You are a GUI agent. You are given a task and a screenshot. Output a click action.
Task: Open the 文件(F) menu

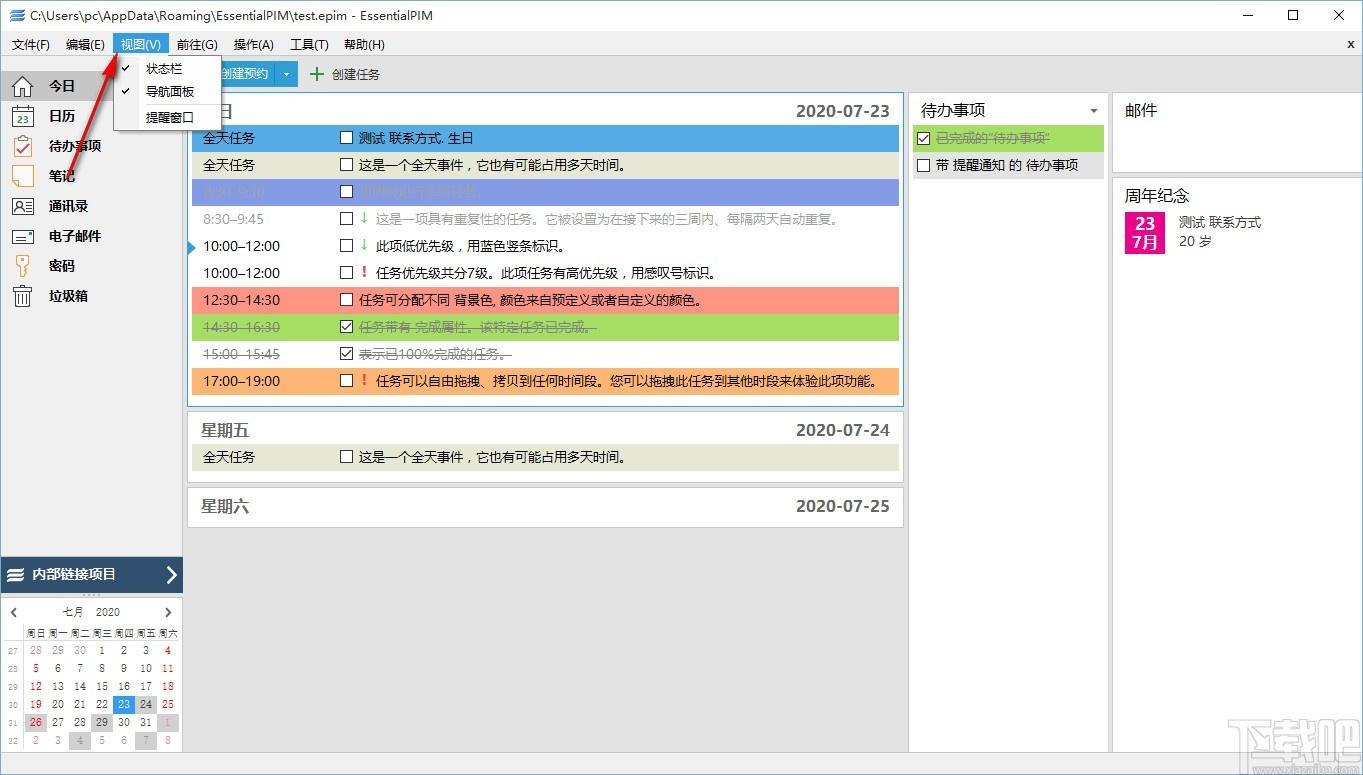[31, 44]
